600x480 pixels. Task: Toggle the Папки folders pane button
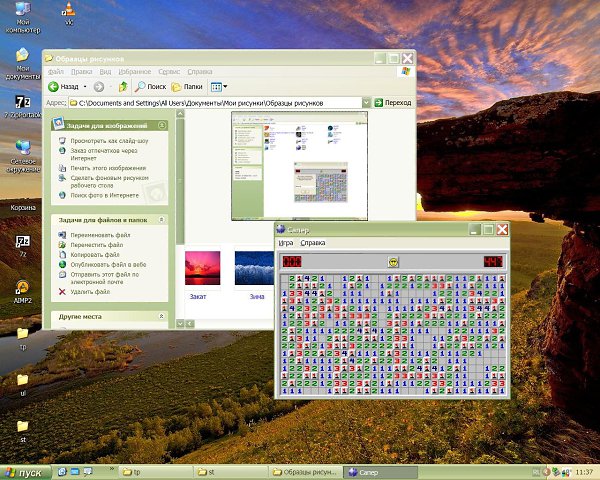[187, 87]
